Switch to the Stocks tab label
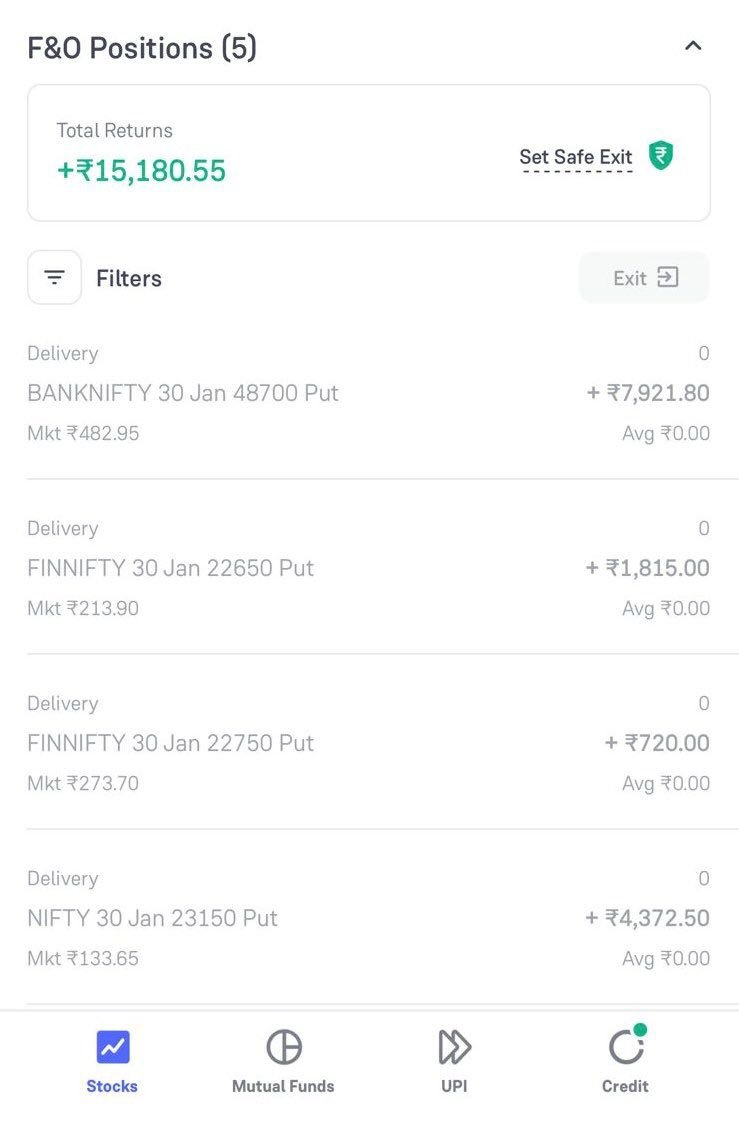The image size is (739, 1137). (x=112, y=1086)
